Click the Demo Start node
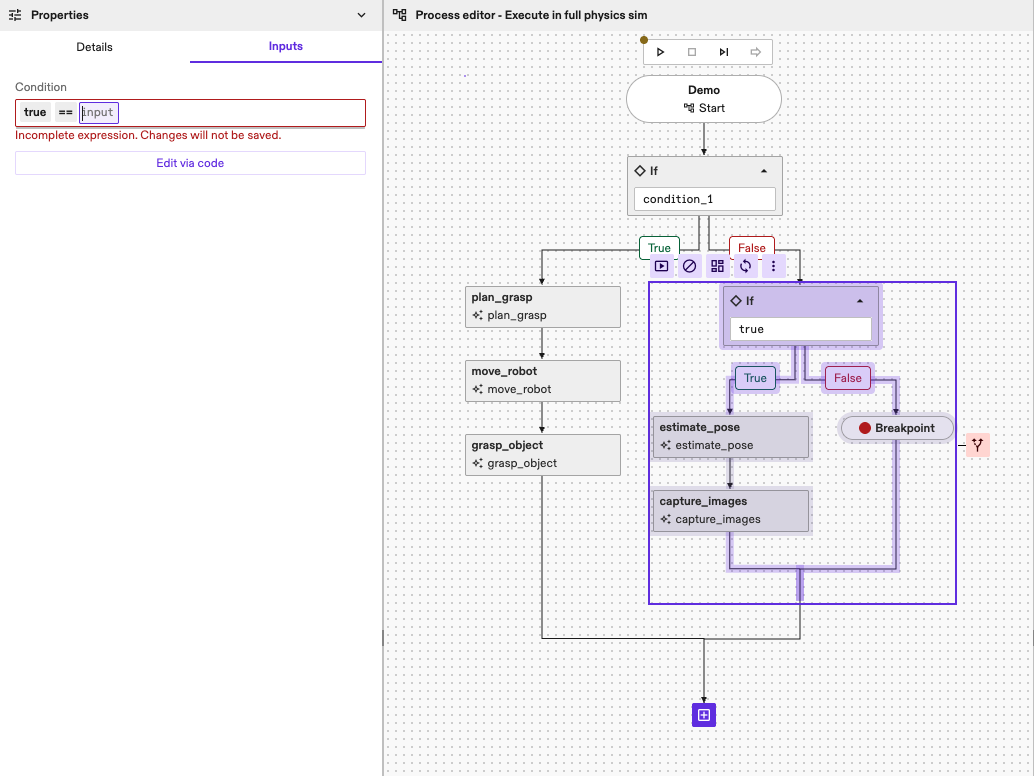Image resolution: width=1034 pixels, height=776 pixels. tap(704, 99)
